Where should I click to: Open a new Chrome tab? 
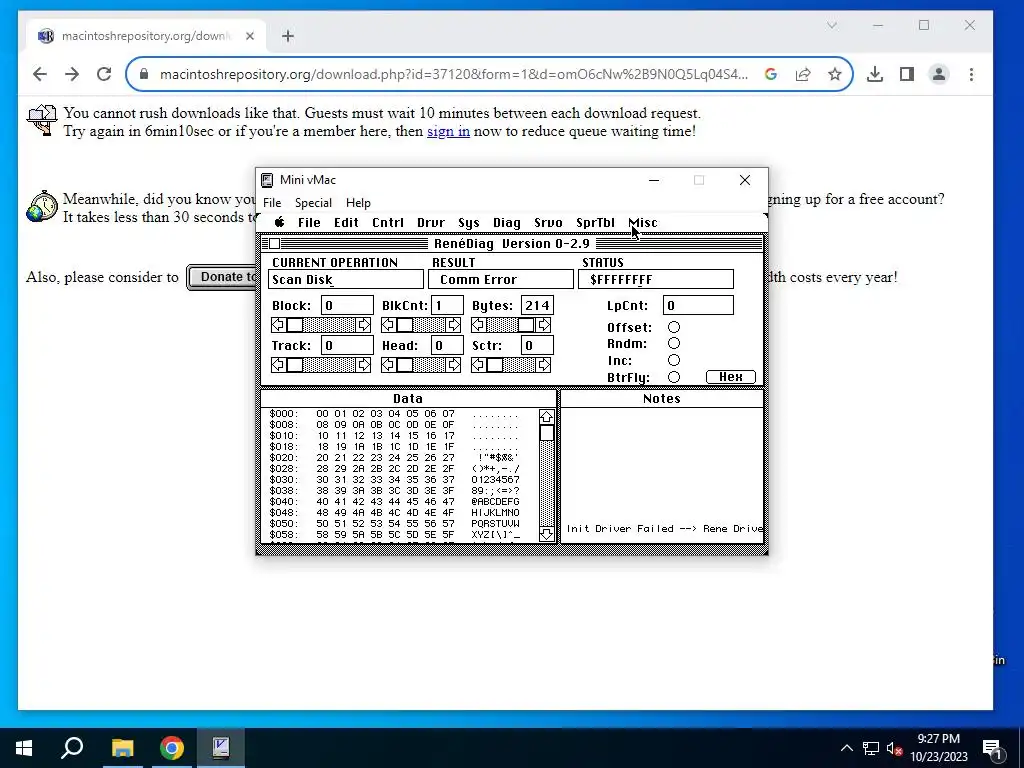pyautogui.click(x=288, y=36)
